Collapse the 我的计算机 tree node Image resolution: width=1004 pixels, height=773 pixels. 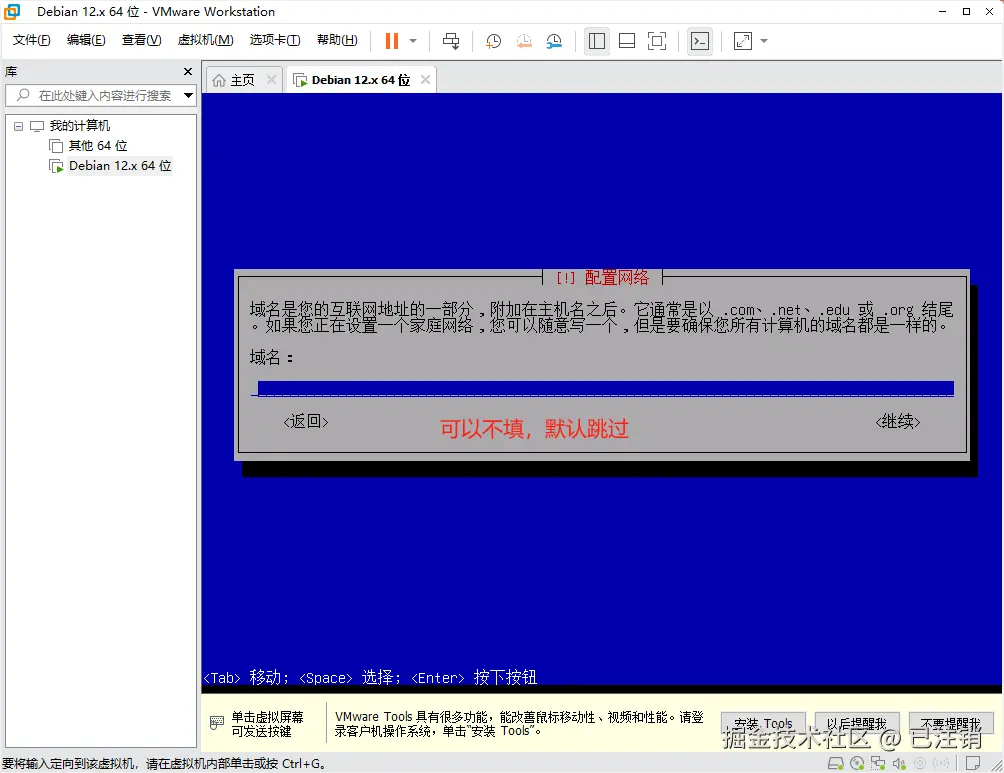17,125
